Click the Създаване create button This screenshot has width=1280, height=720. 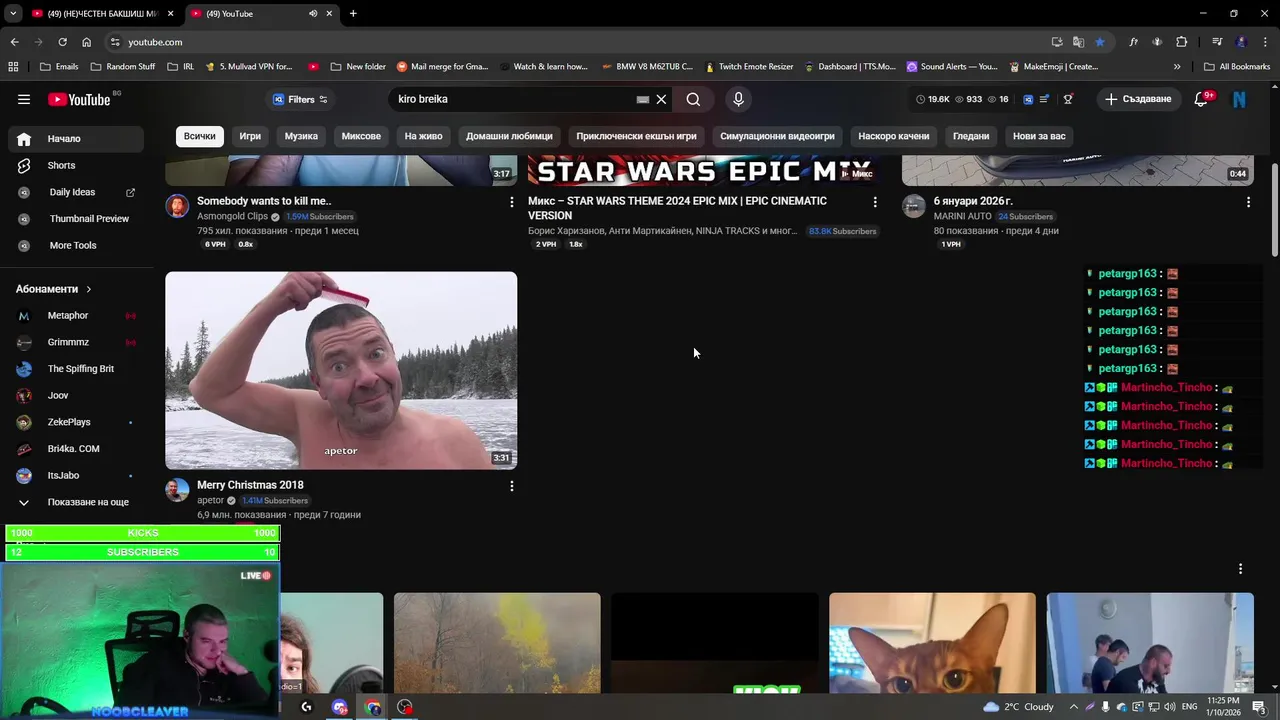[1138, 99]
